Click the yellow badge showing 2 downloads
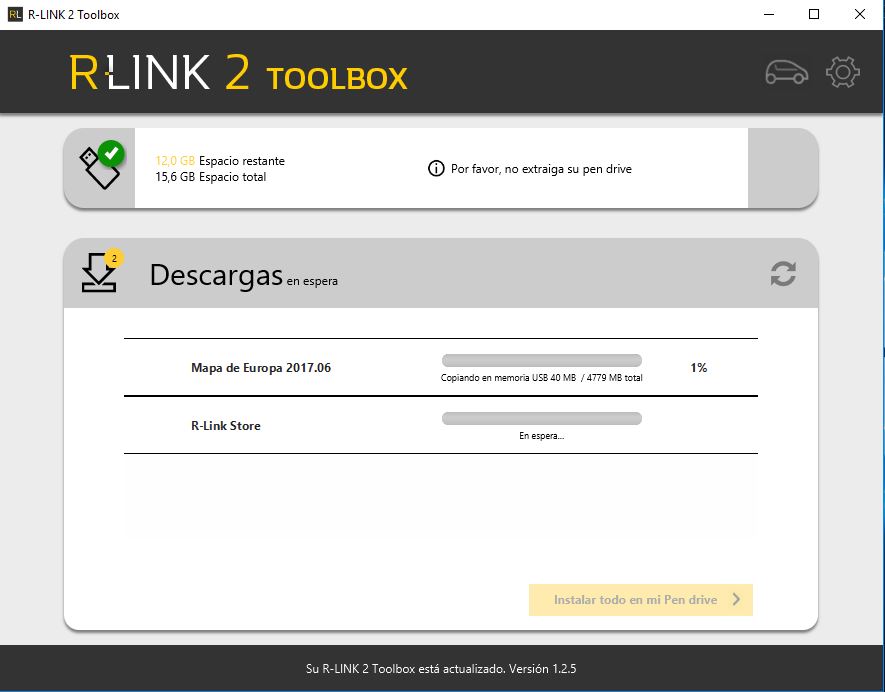Image resolution: width=885 pixels, height=692 pixels. tap(114, 258)
